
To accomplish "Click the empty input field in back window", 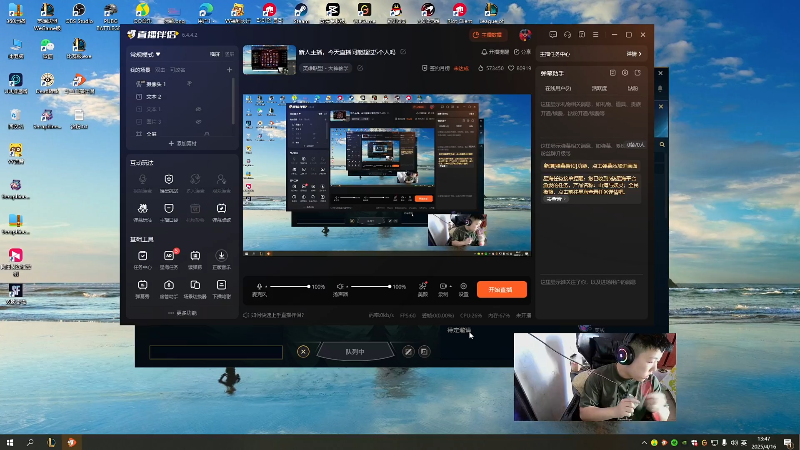I will (x=216, y=352).
